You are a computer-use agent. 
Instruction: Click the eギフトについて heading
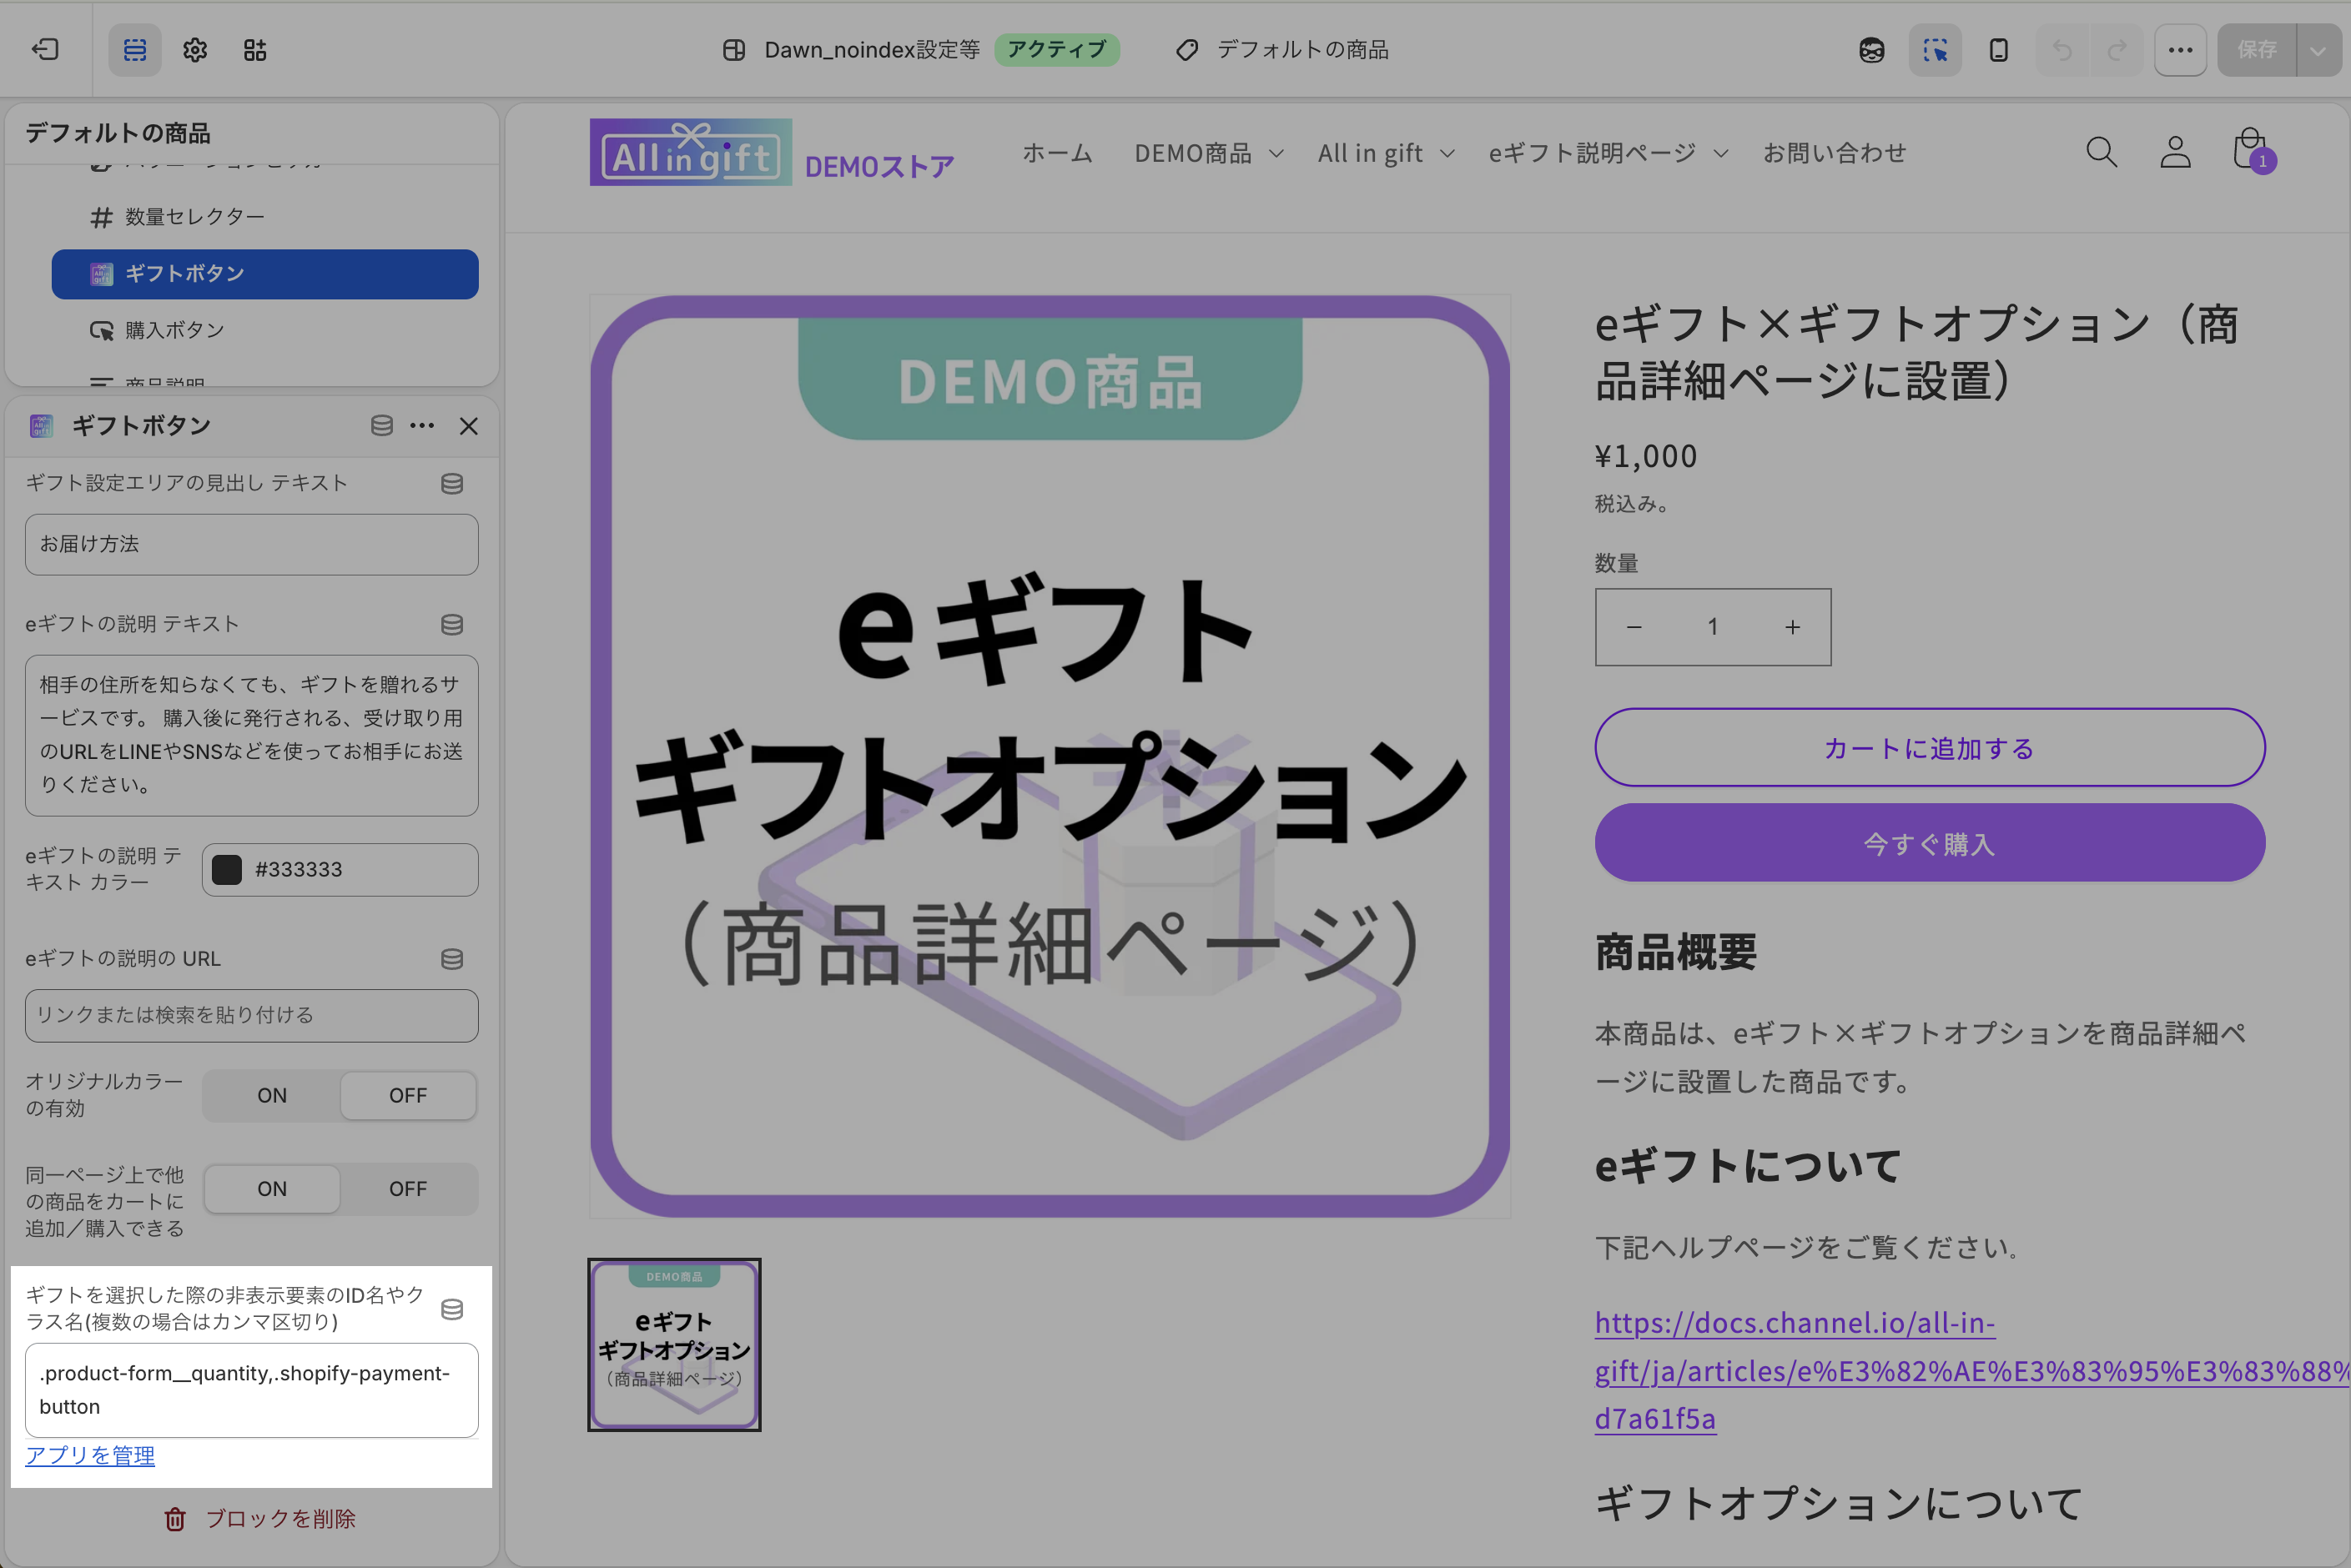(1748, 1166)
